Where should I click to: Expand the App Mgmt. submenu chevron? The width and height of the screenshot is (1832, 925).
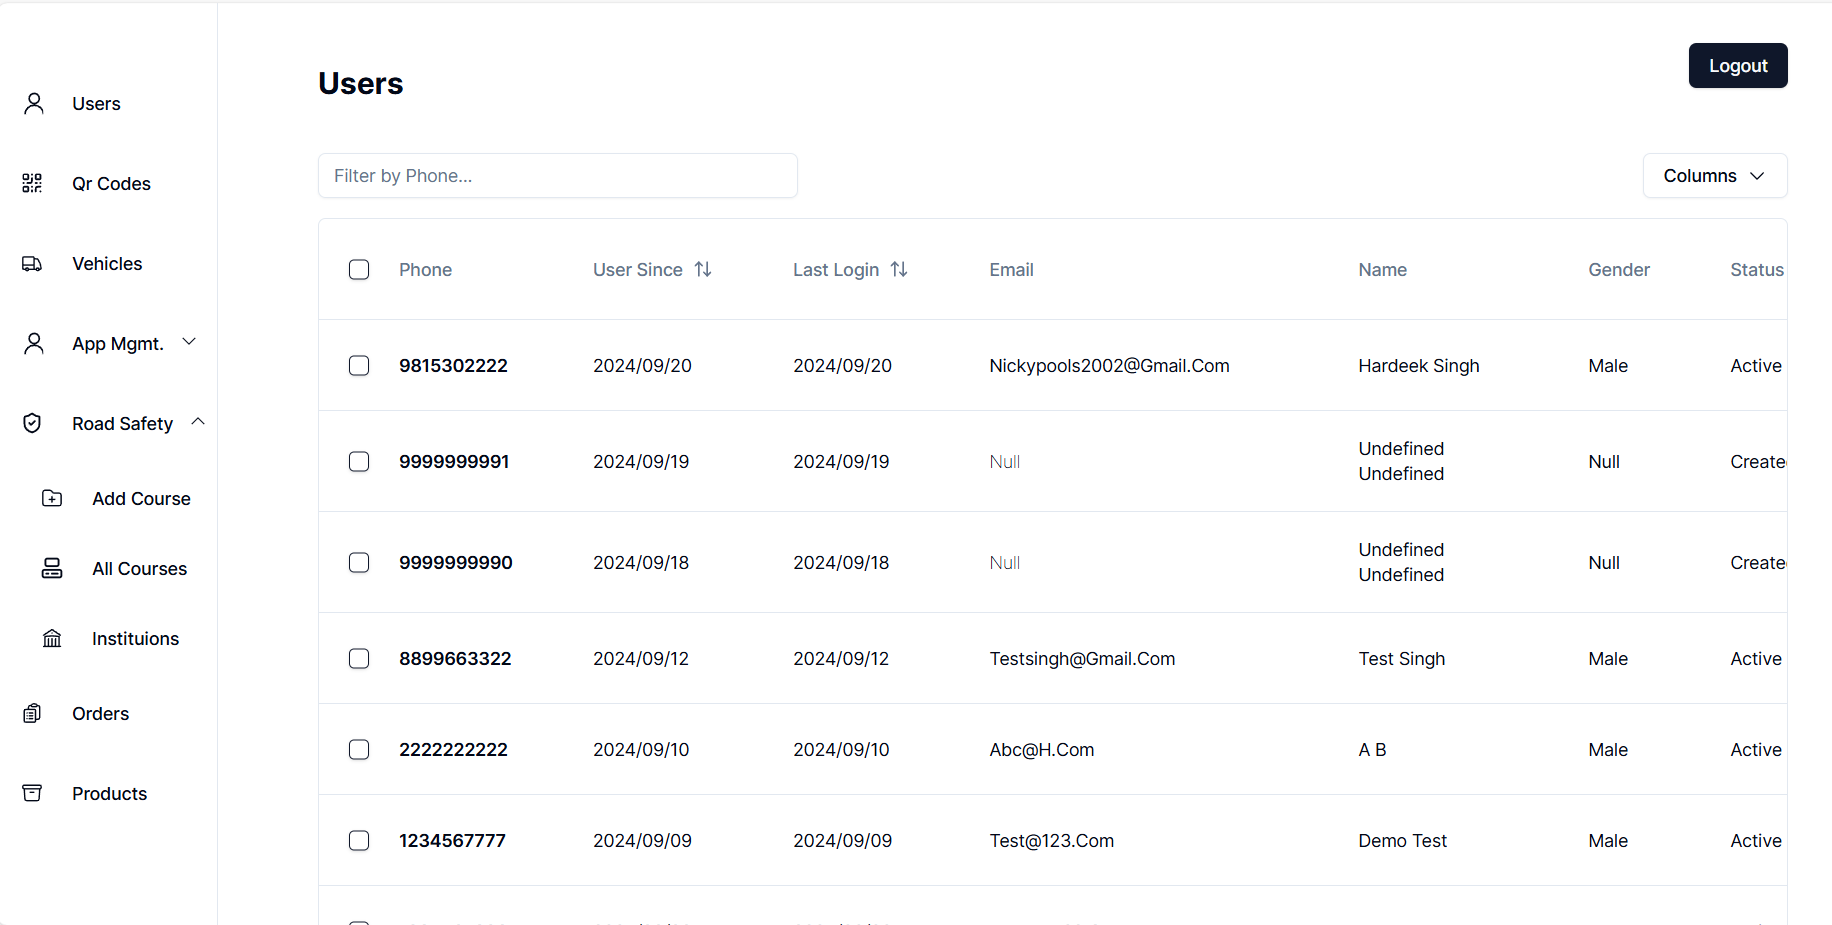click(189, 342)
